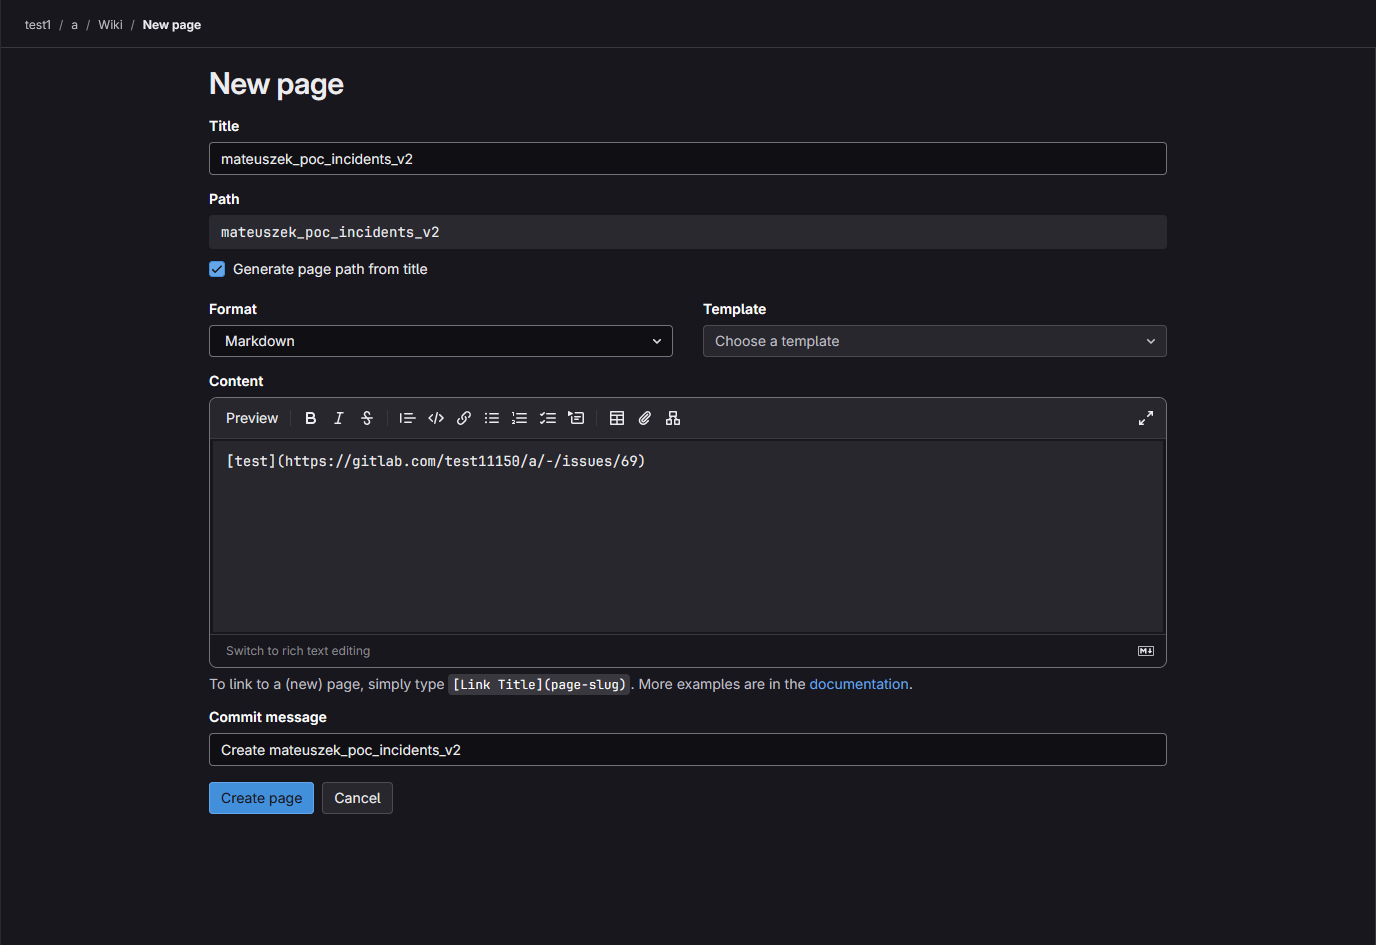Add a link via toolbar
1376x945 pixels.
464,418
